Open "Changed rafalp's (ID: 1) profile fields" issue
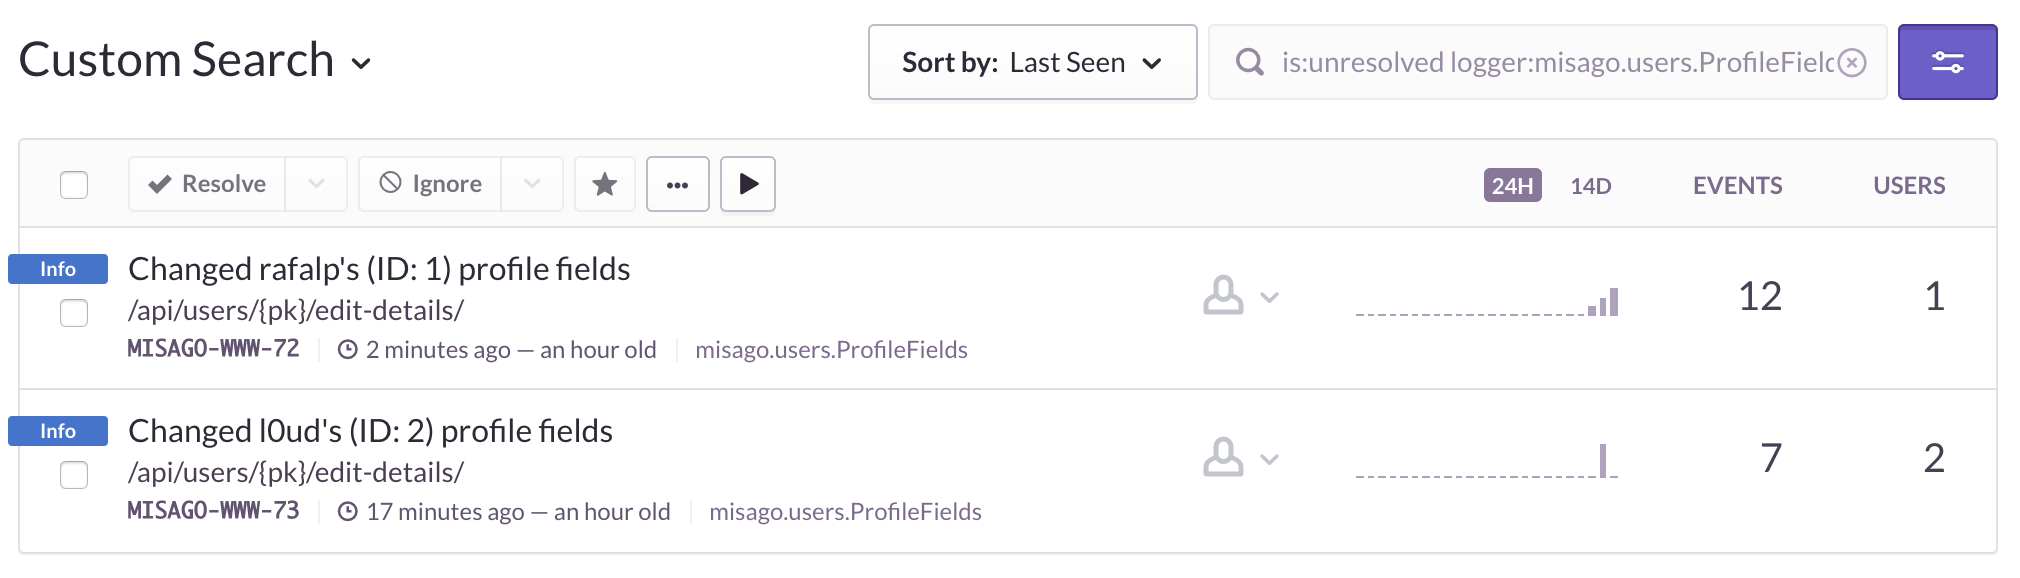2020x578 pixels. [379, 269]
